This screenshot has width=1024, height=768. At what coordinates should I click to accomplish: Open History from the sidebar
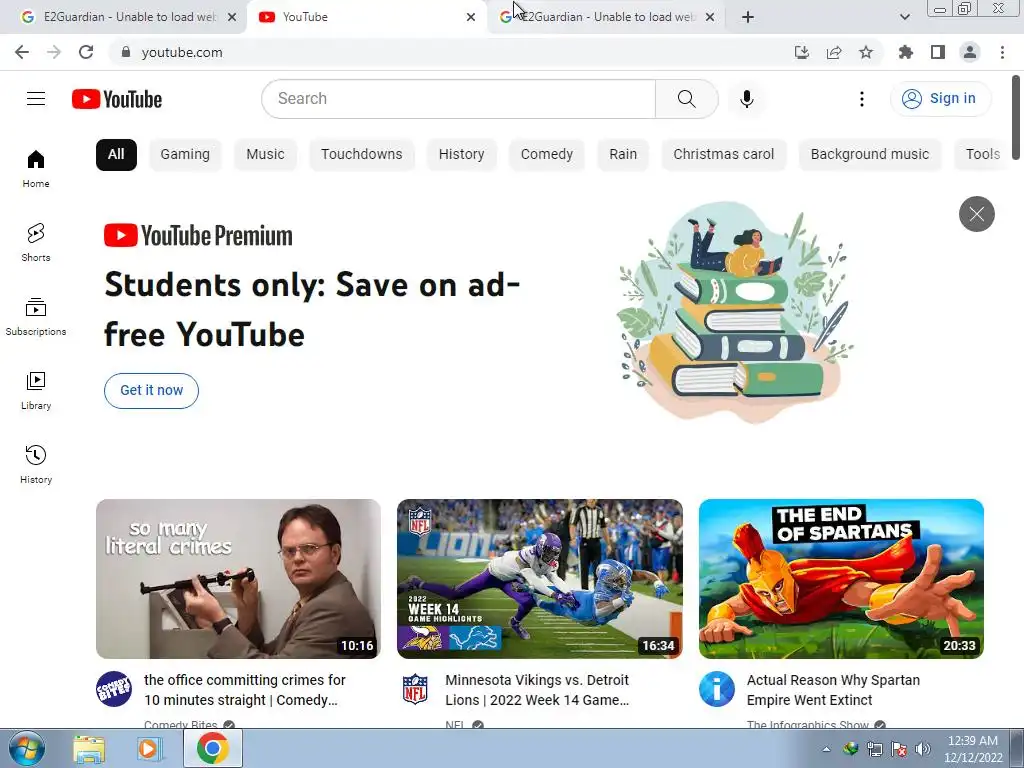coord(36,464)
